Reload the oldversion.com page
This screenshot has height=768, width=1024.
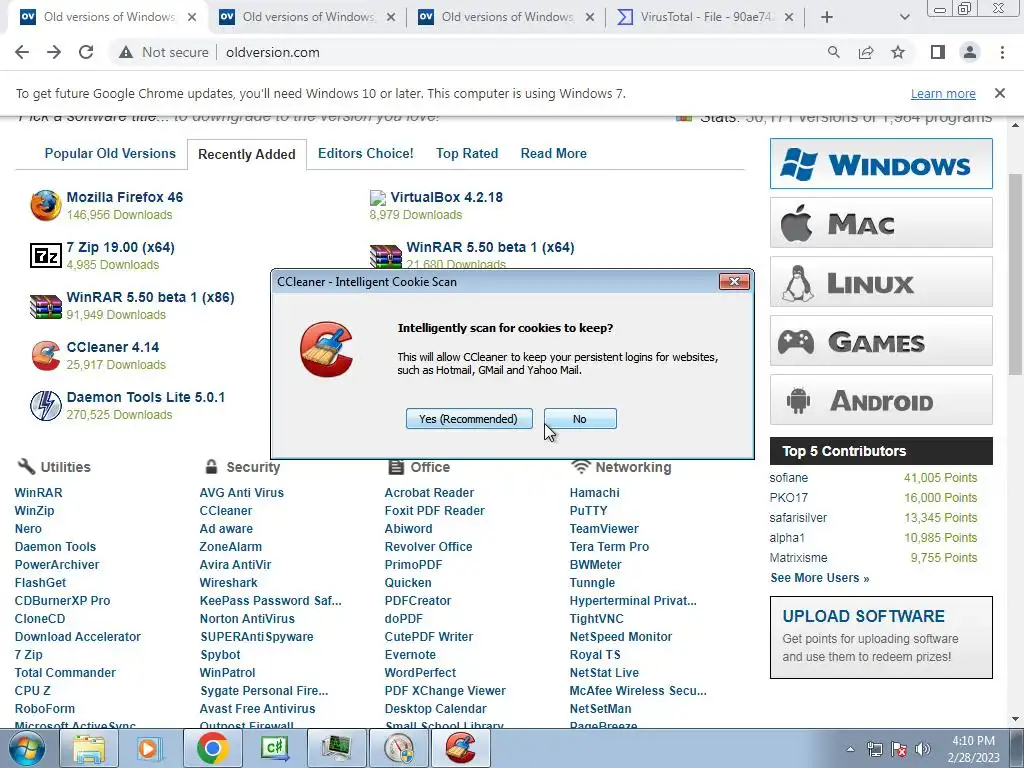86,52
